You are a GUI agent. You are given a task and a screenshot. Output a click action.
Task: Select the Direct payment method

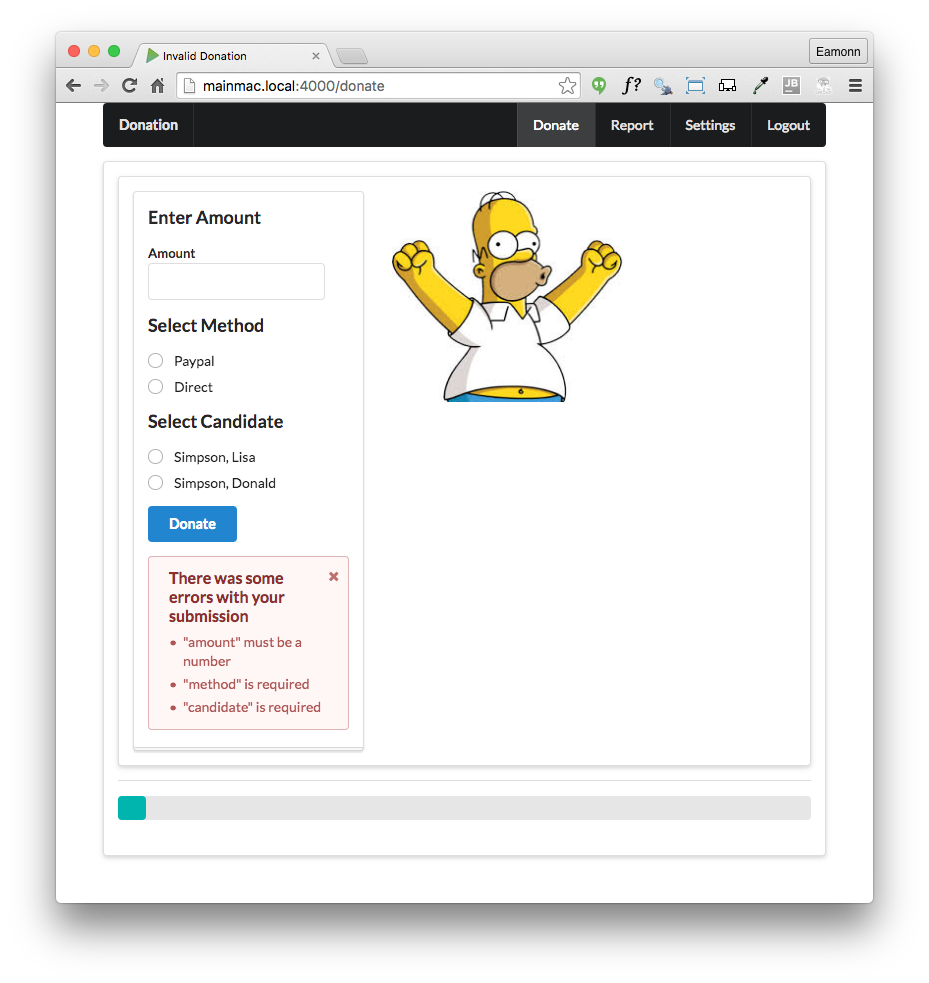[156, 387]
